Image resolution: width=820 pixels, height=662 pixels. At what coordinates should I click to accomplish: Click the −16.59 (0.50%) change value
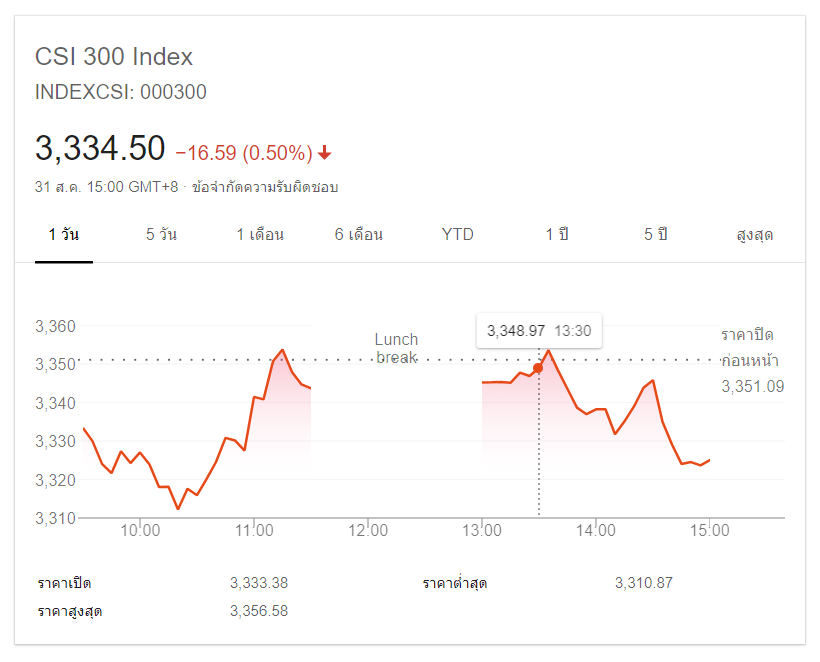tap(244, 153)
